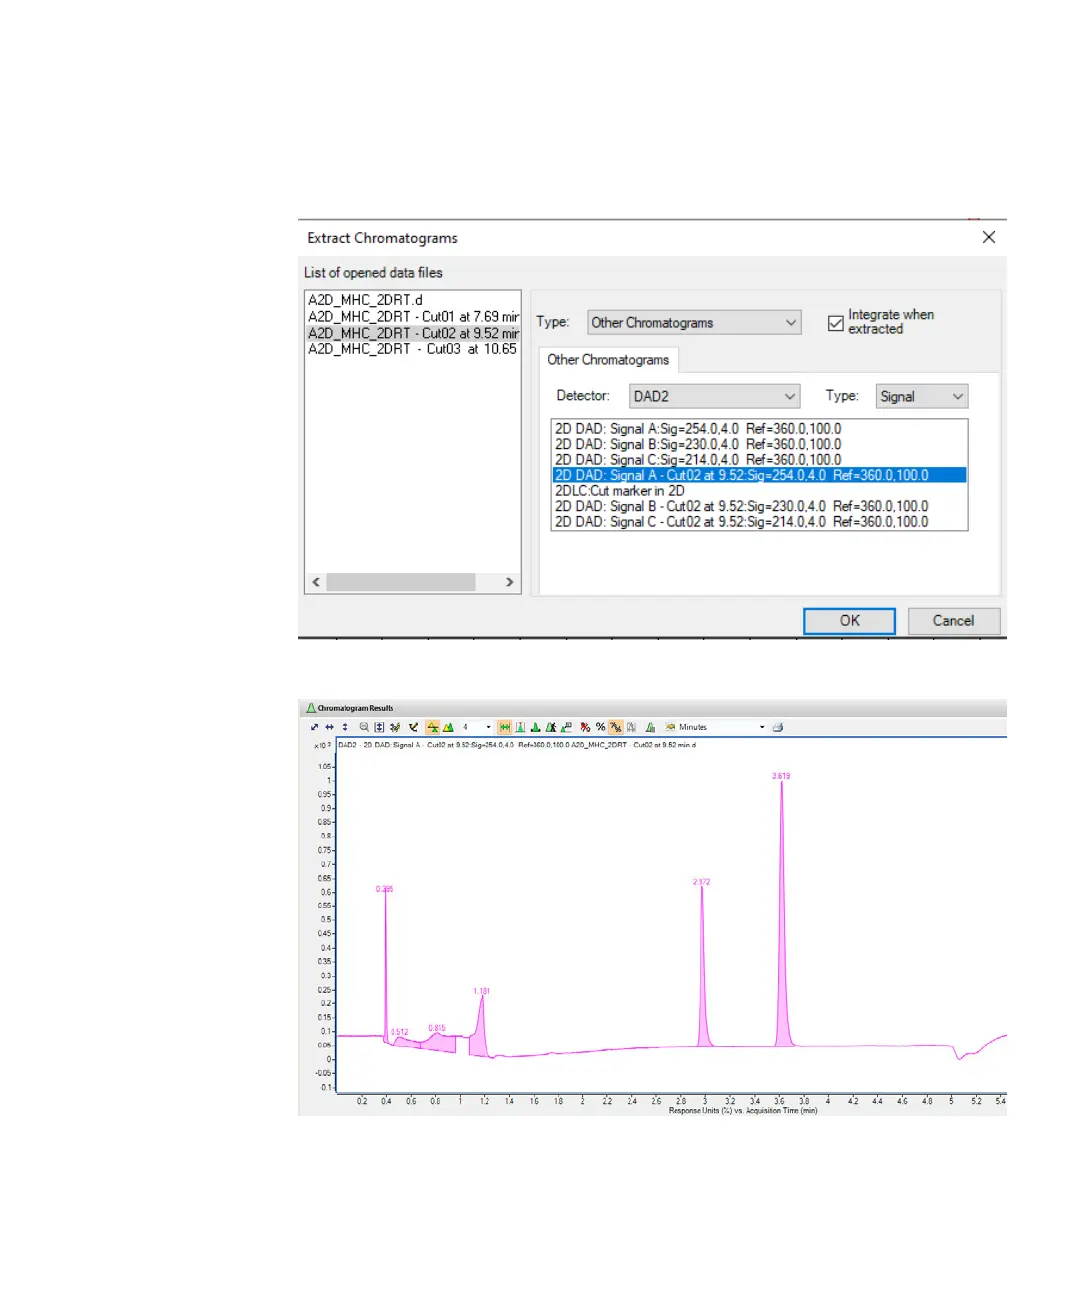Open the chromatogram Type dropdown (Other Chromatograms)

tap(694, 322)
